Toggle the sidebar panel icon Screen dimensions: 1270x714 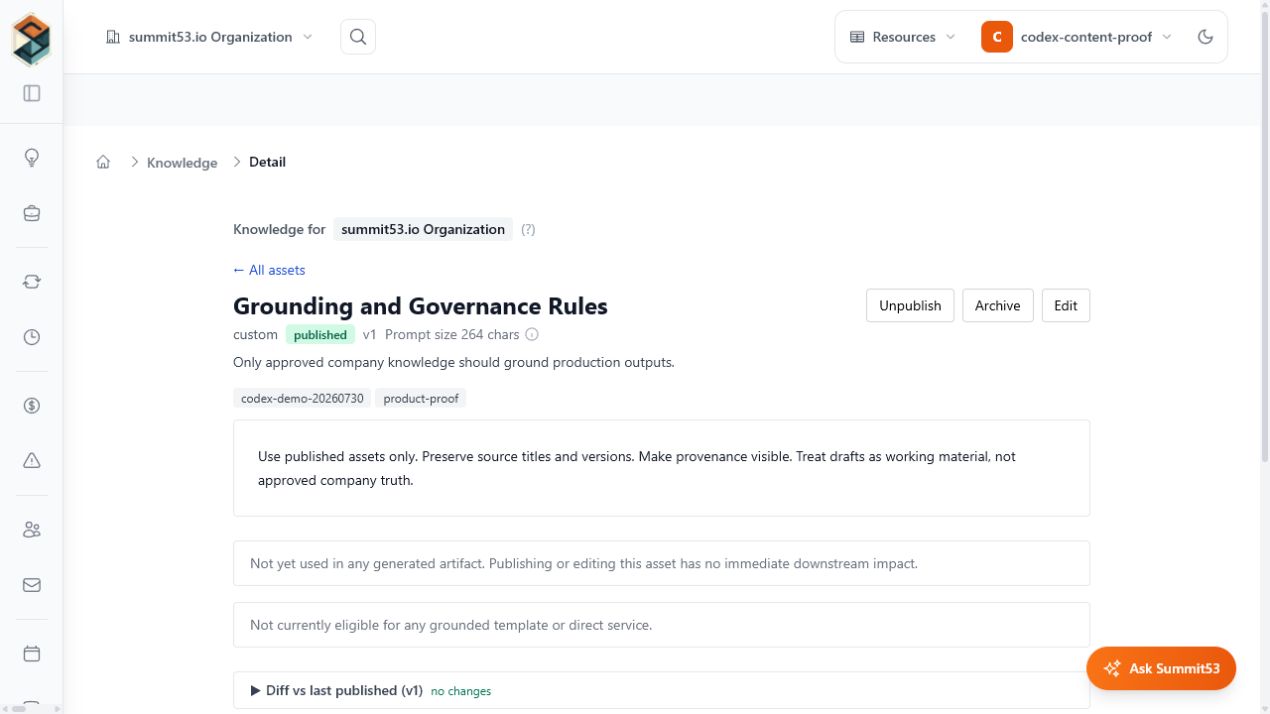coord(32,93)
